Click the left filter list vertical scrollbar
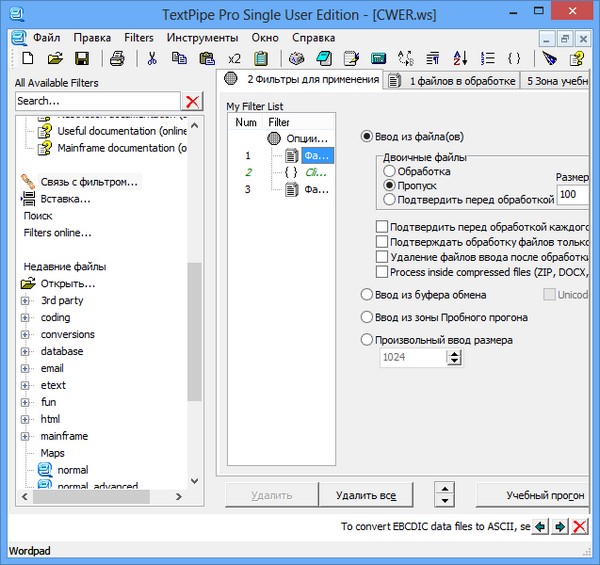This screenshot has height=565, width=600. (x=195, y=300)
